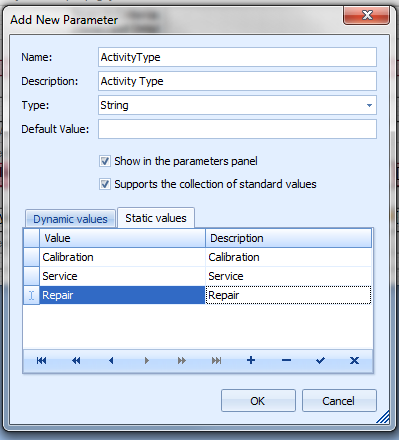Click the empty Default Value field
This screenshot has height=440, width=399.
[x=237, y=129]
